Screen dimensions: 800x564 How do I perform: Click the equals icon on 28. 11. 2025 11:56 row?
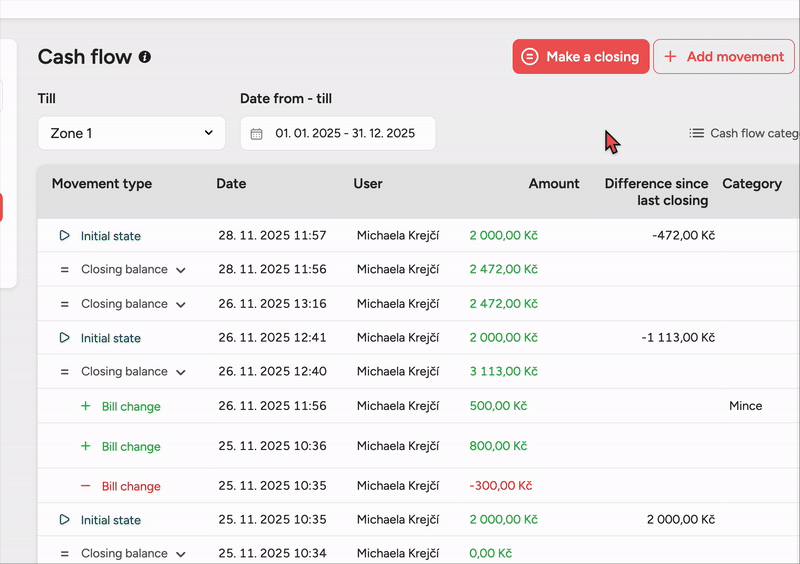(65, 270)
